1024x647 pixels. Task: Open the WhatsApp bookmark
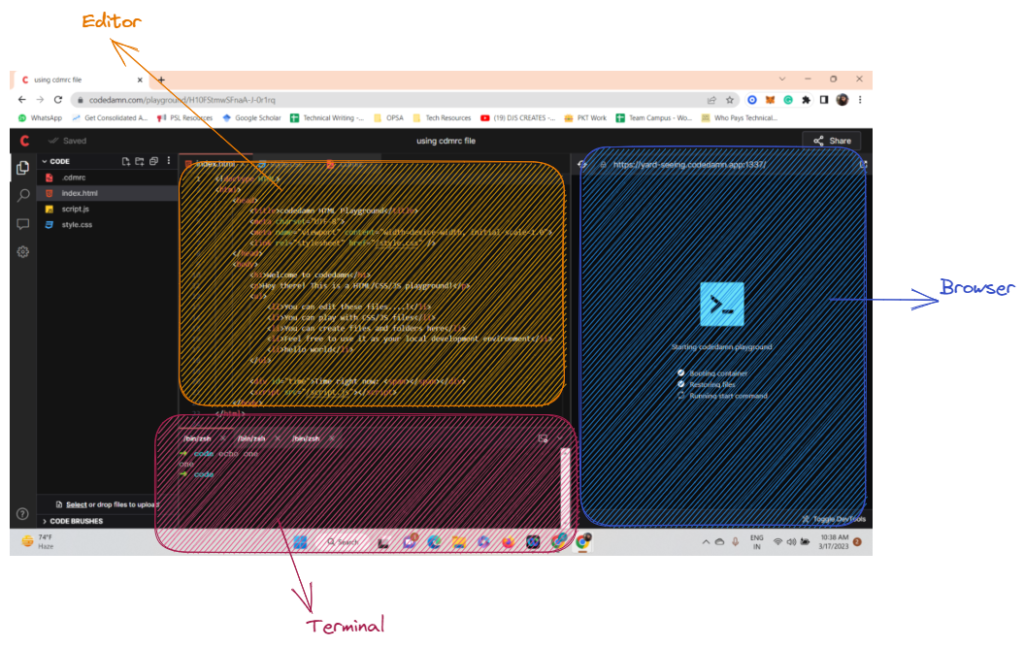tap(40, 118)
